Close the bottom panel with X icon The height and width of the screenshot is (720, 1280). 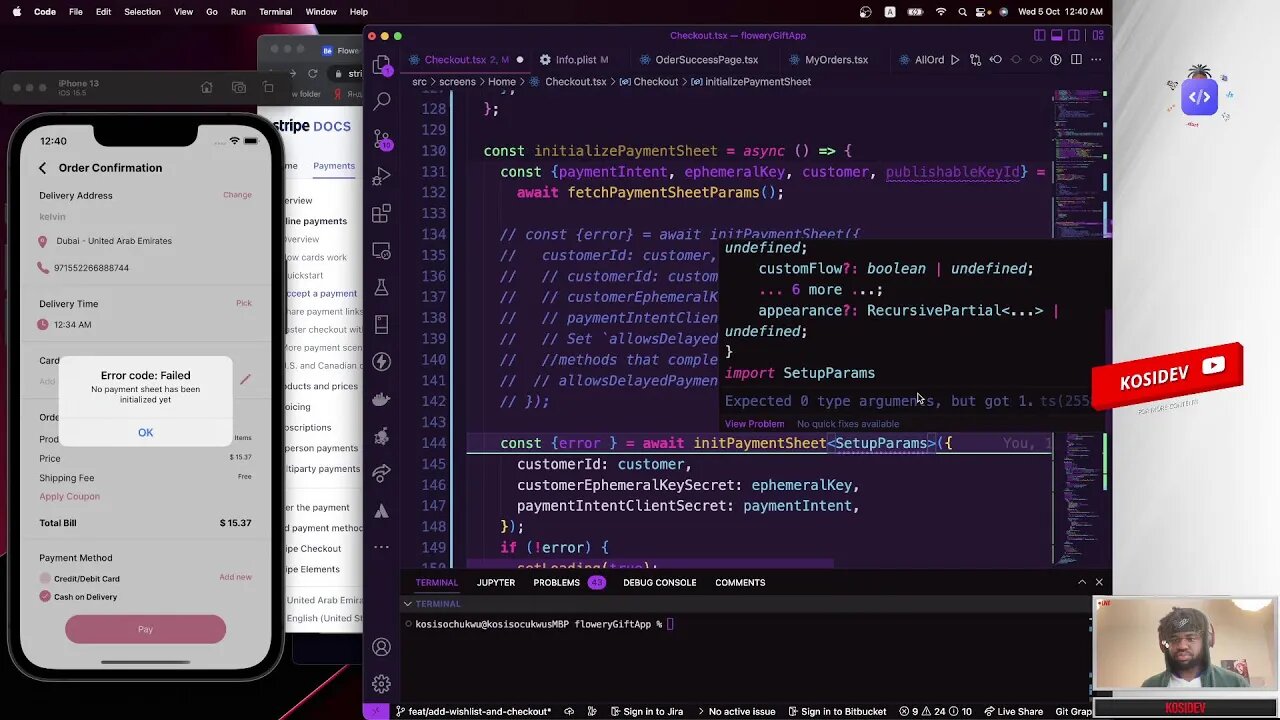point(1099,582)
